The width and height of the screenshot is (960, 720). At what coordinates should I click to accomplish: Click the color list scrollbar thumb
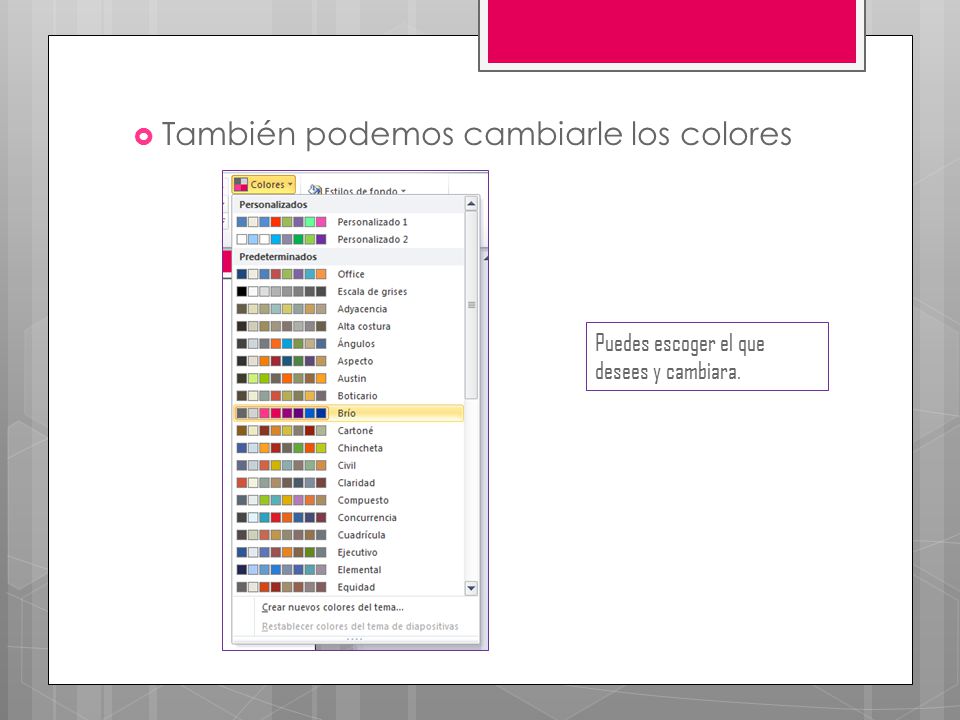pyautogui.click(x=471, y=305)
